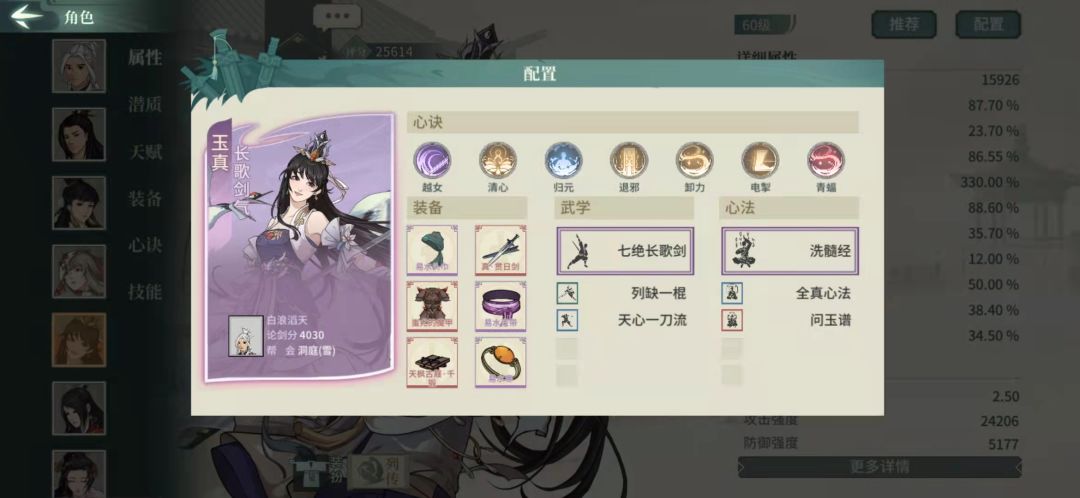
Task: Select the 归元 heart technique icon
Action: (x=563, y=160)
